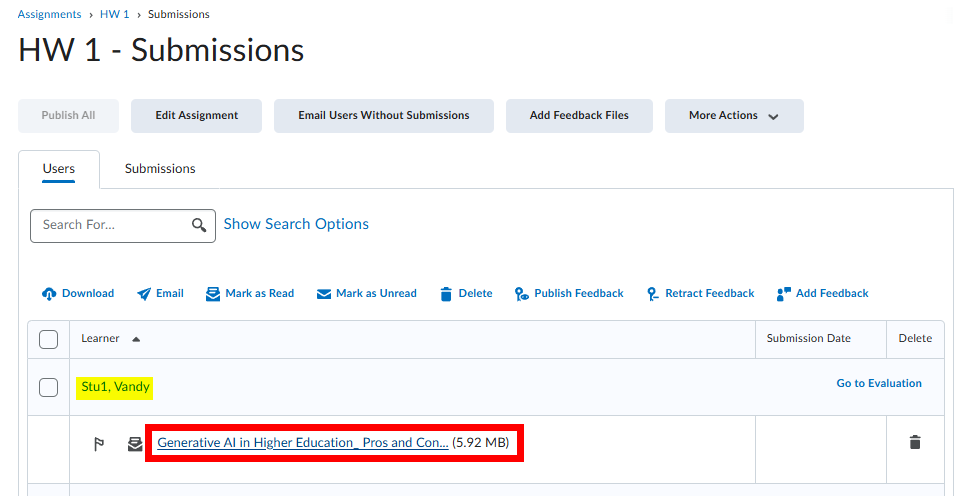Click the Edit Assignment button
The height and width of the screenshot is (496, 956).
[x=196, y=116]
